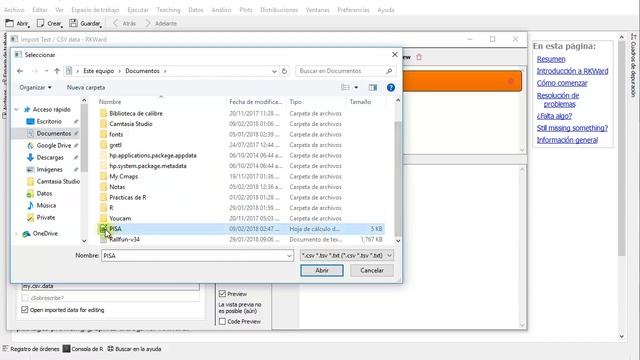The width and height of the screenshot is (640, 360).
Task: Enable the Code Preview checkbox
Action: coord(222,322)
